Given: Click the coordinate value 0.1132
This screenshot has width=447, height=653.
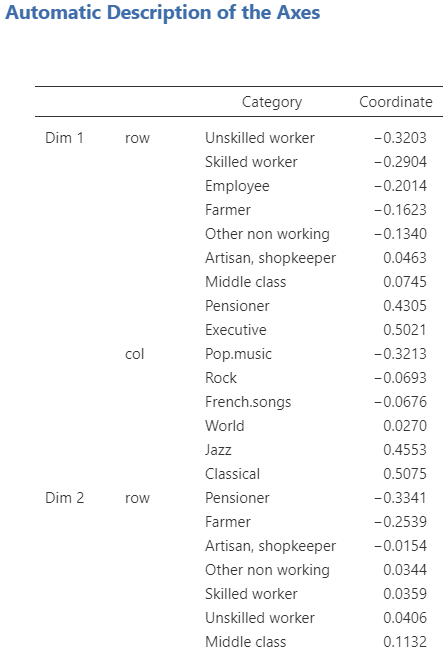Looking at the screenshot, I should click(x=405, y=642).
